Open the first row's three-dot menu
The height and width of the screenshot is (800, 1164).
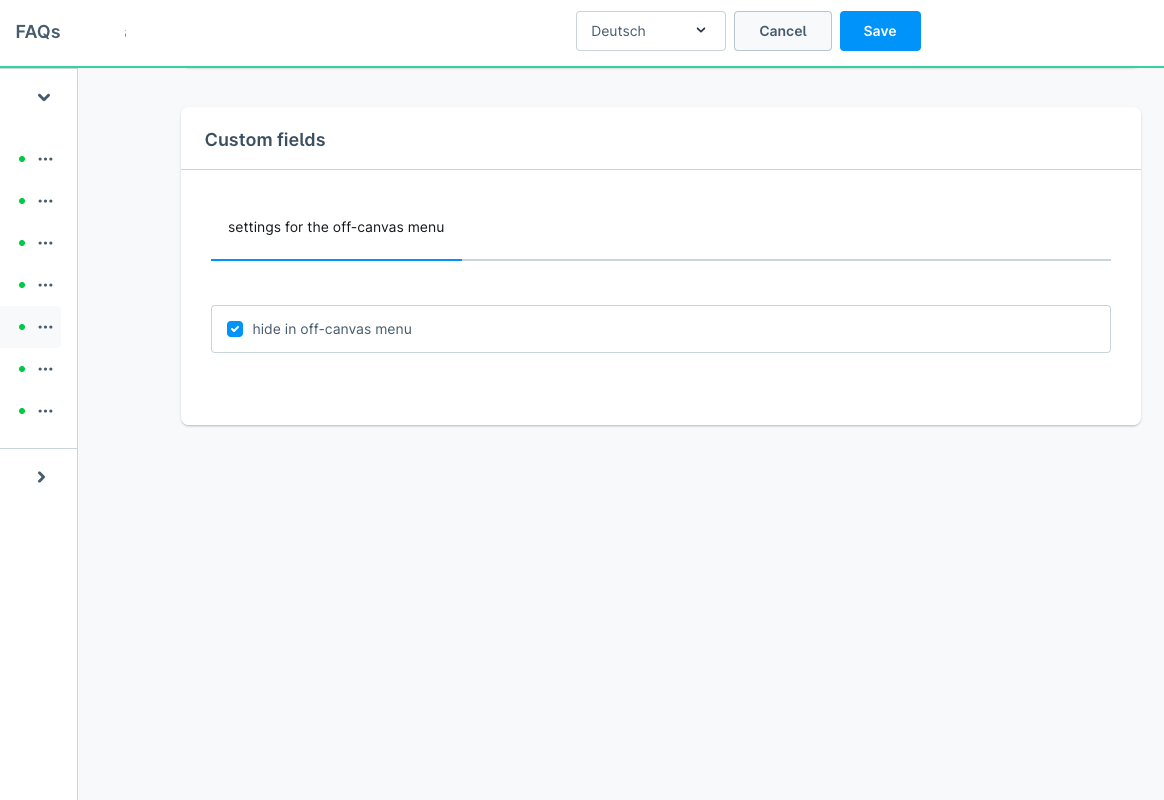[45, 159]
